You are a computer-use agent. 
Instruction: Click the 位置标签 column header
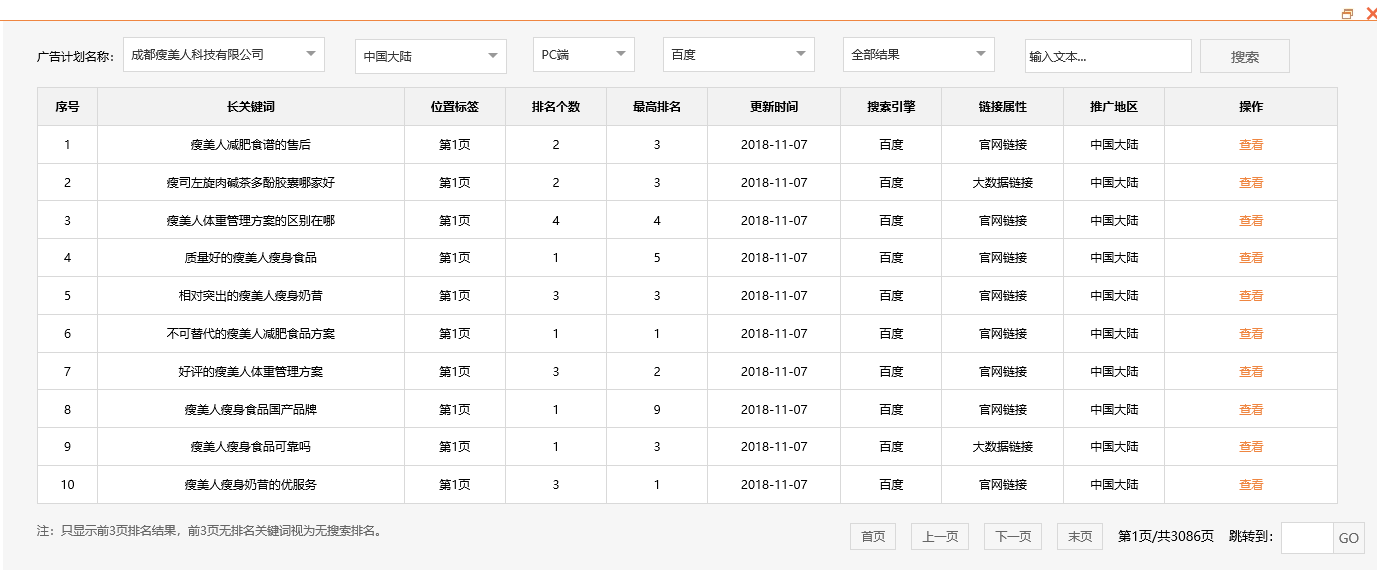click(x=455, y=107)
